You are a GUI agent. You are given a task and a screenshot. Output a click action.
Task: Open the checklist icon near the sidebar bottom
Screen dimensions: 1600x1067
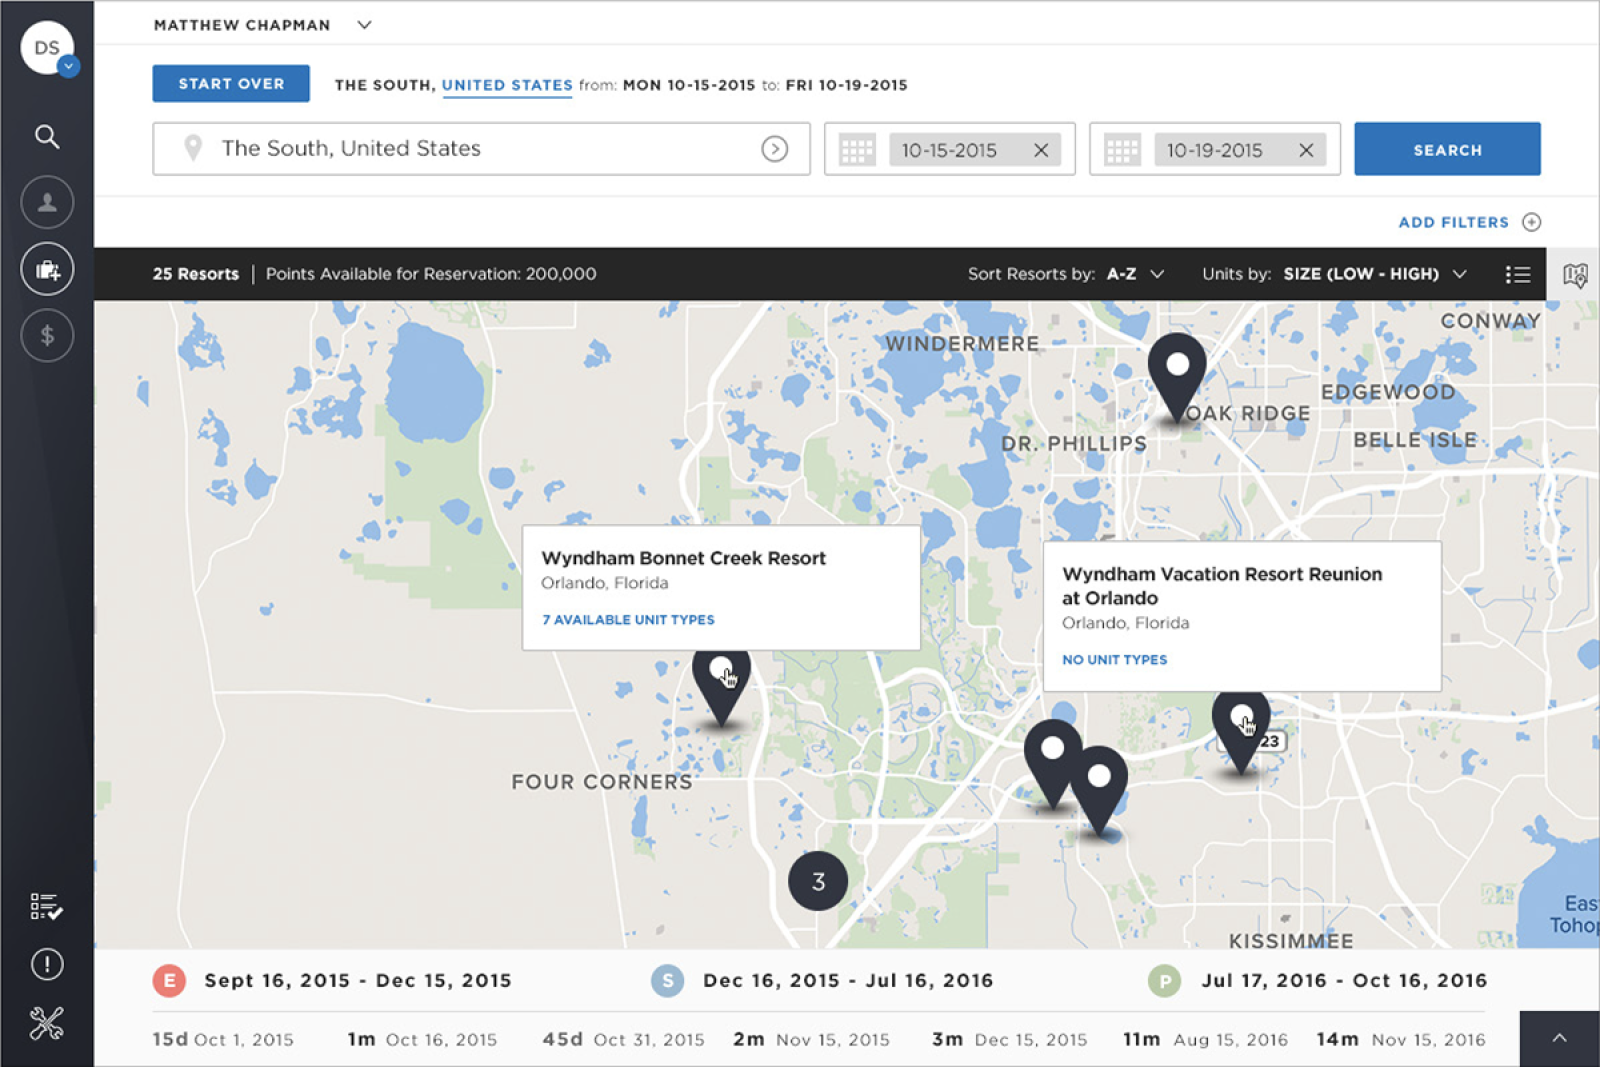coord(46,906)
